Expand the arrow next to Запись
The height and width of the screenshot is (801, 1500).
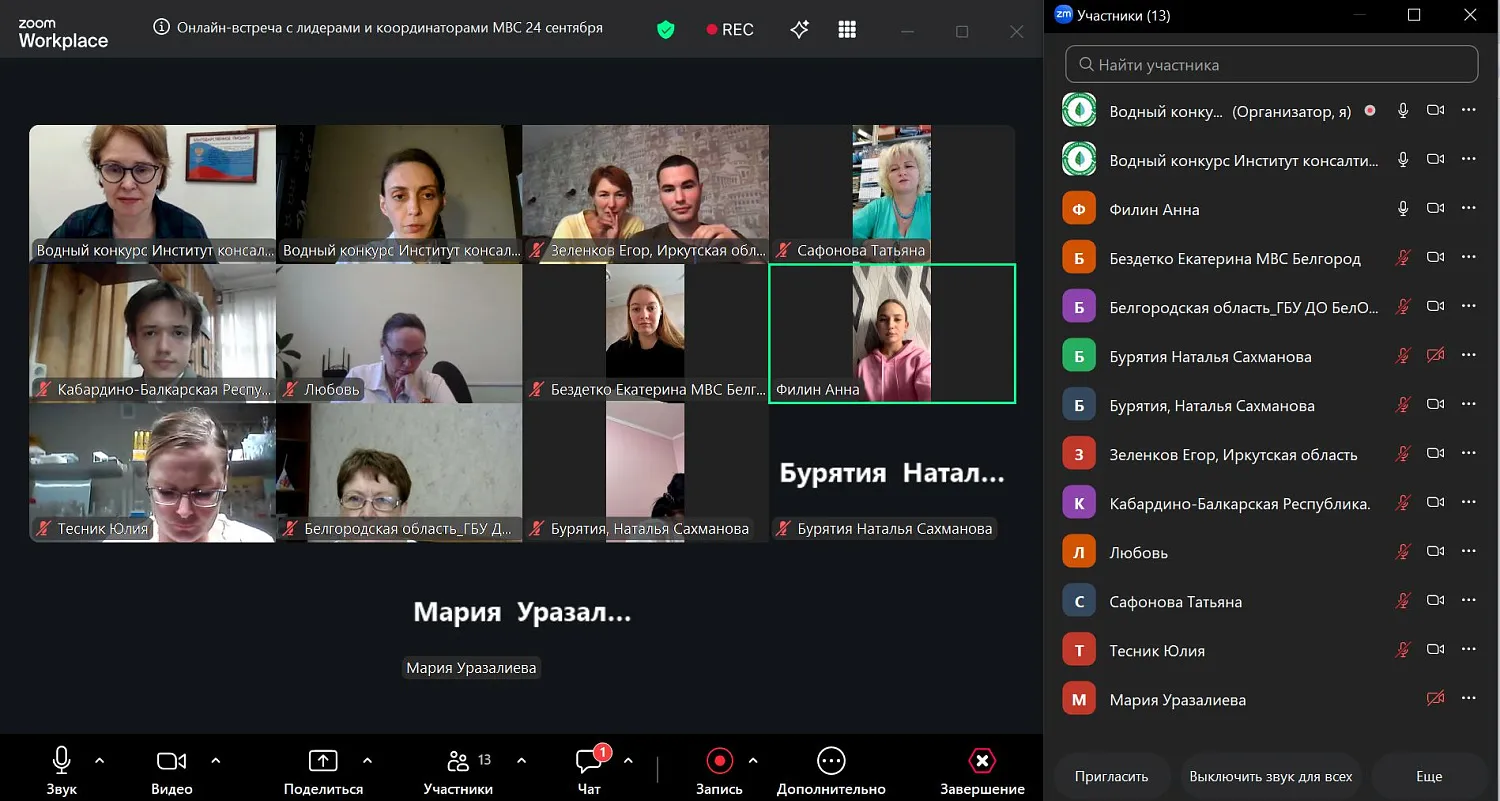[x=753, y=761]
